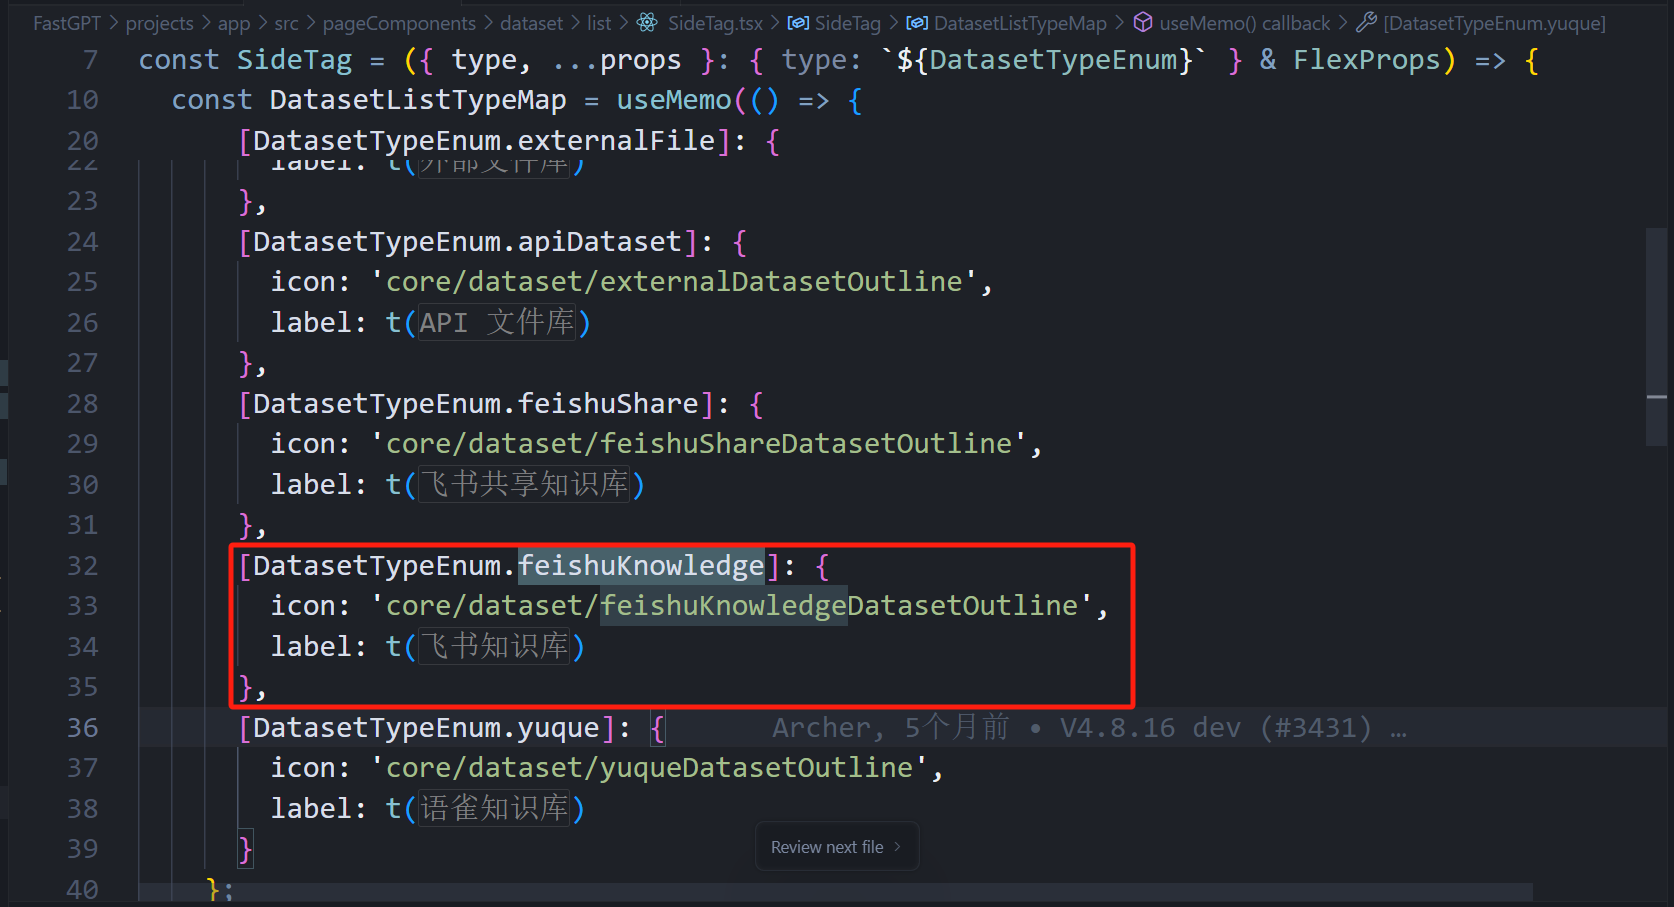This screenshot has height=907, width=1674.
Task: Click the cube icon before useMemo() callback
Action: 1143,22
